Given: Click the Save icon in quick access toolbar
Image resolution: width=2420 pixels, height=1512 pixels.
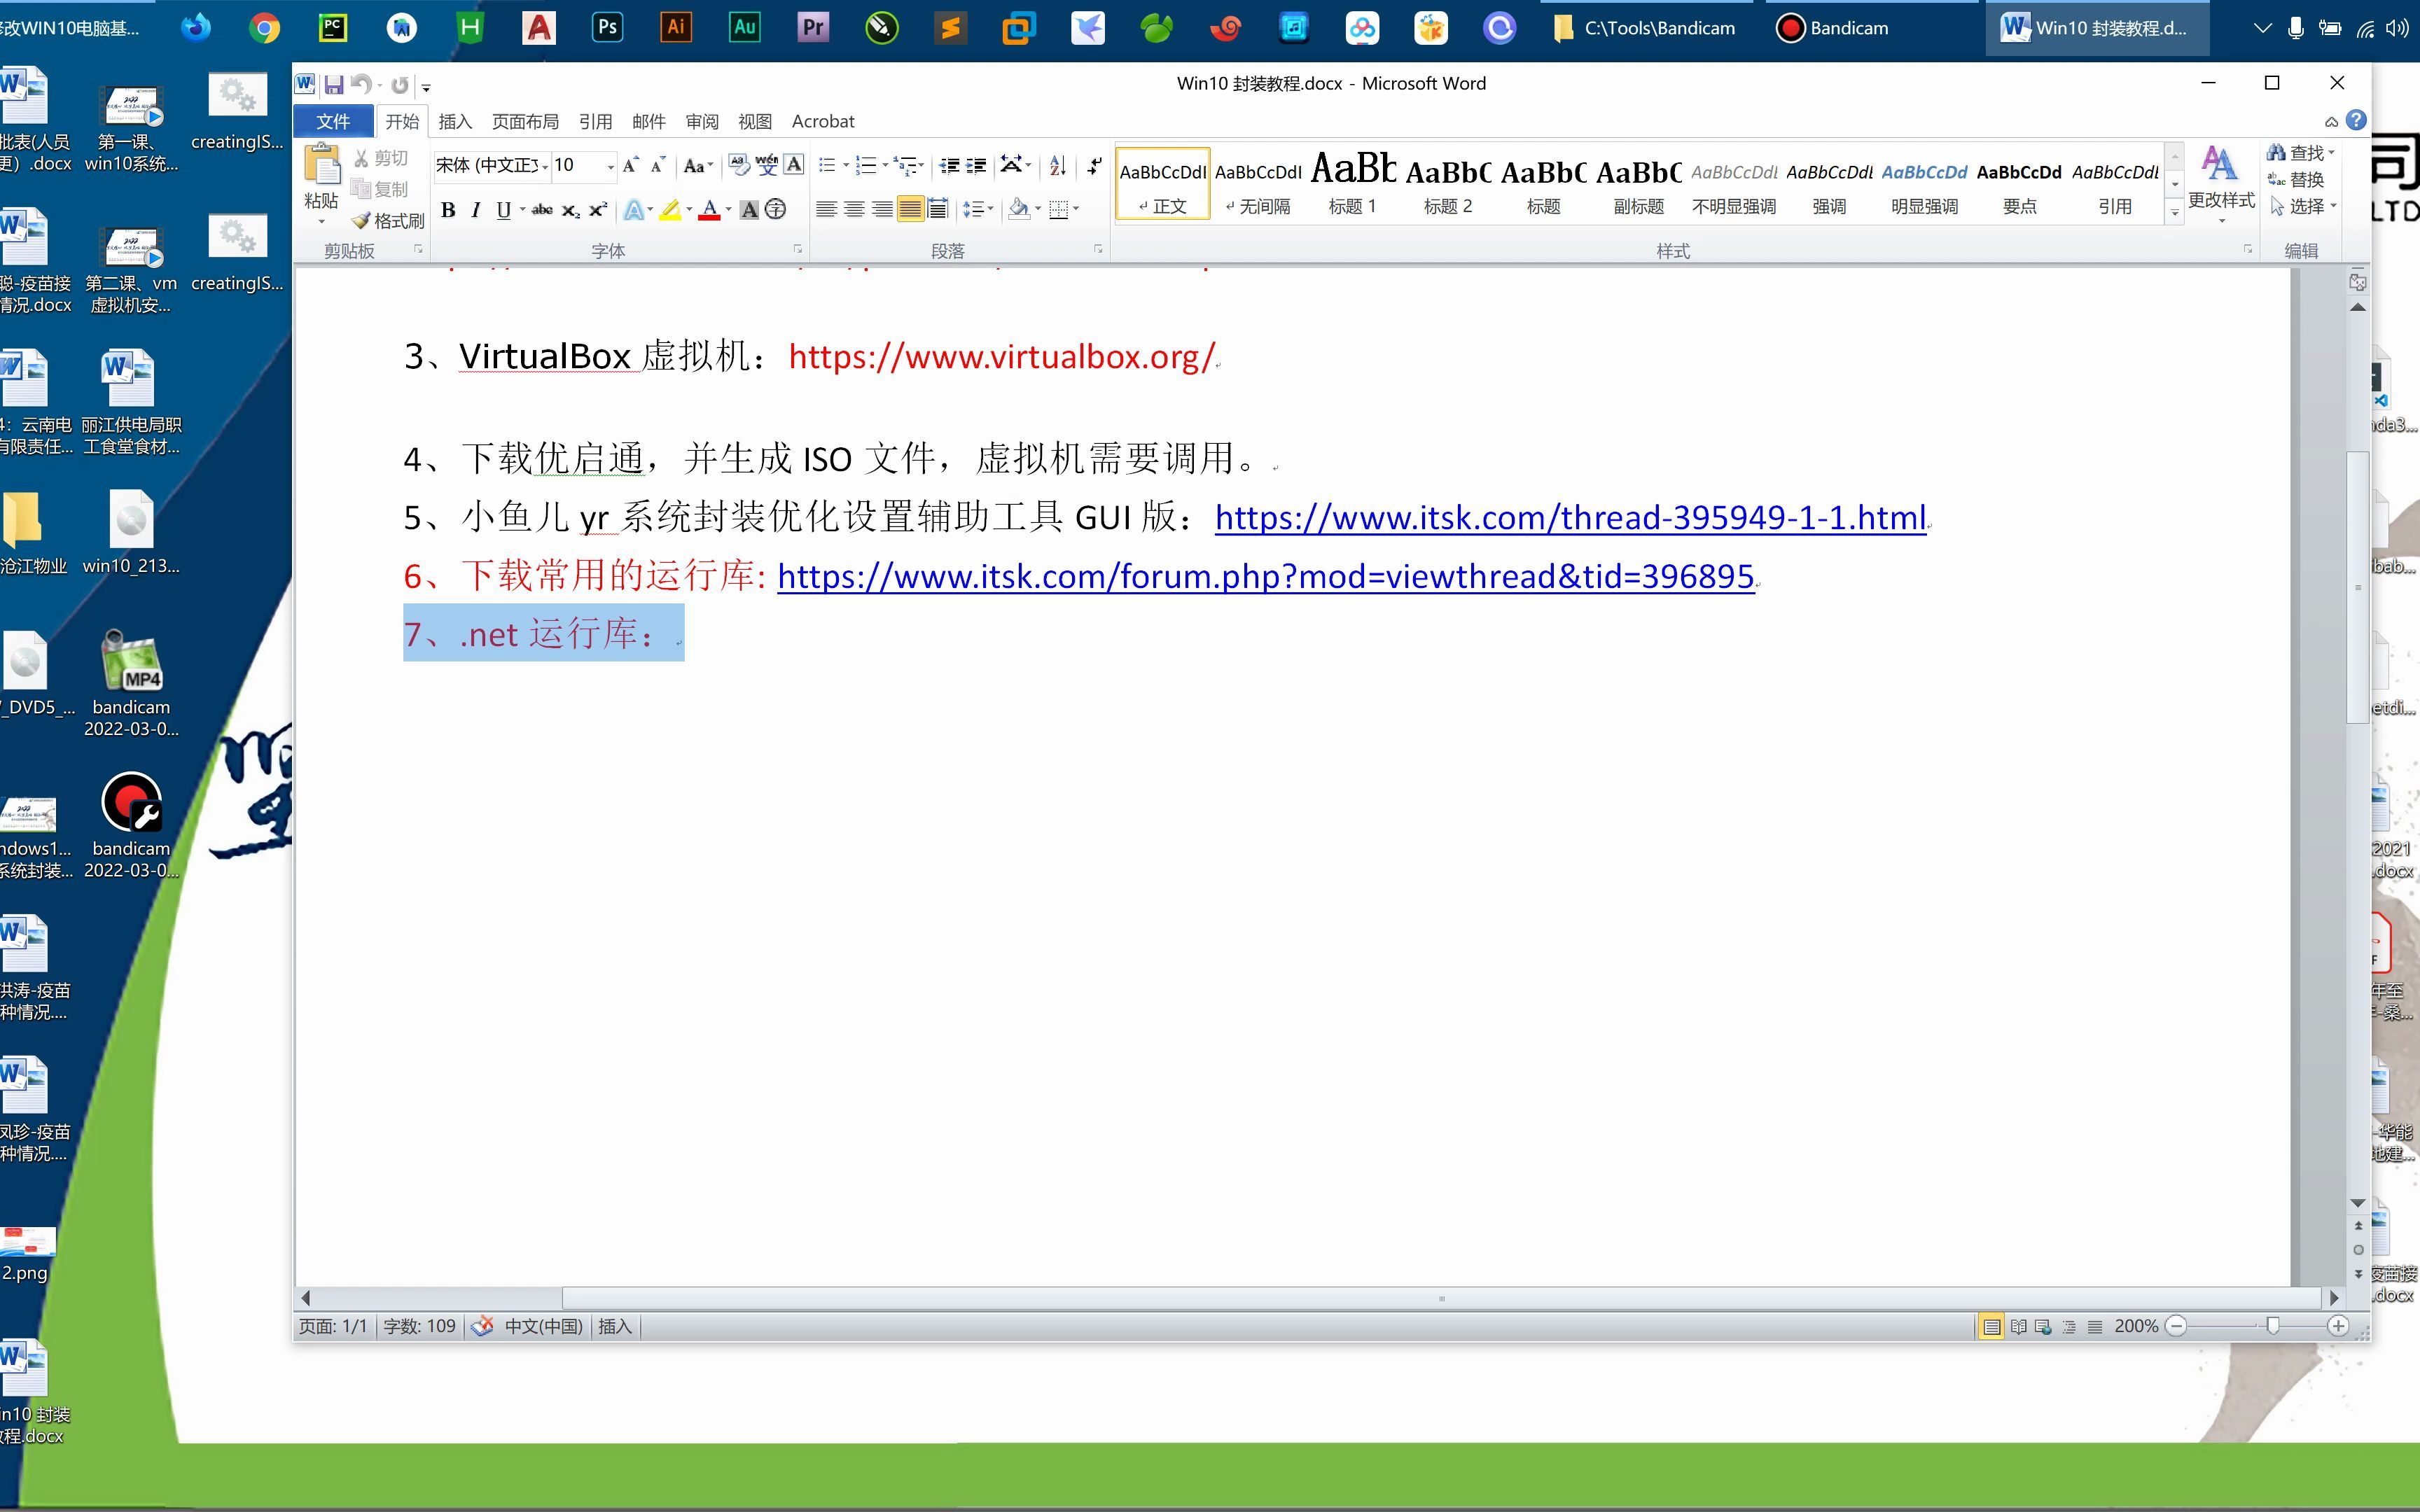Looking at the screenshot, I should (334, 85).
